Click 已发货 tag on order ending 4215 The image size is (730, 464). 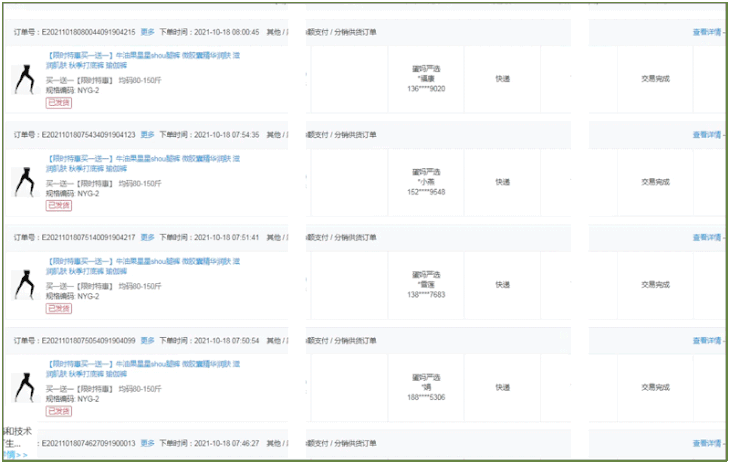(58, 102)
